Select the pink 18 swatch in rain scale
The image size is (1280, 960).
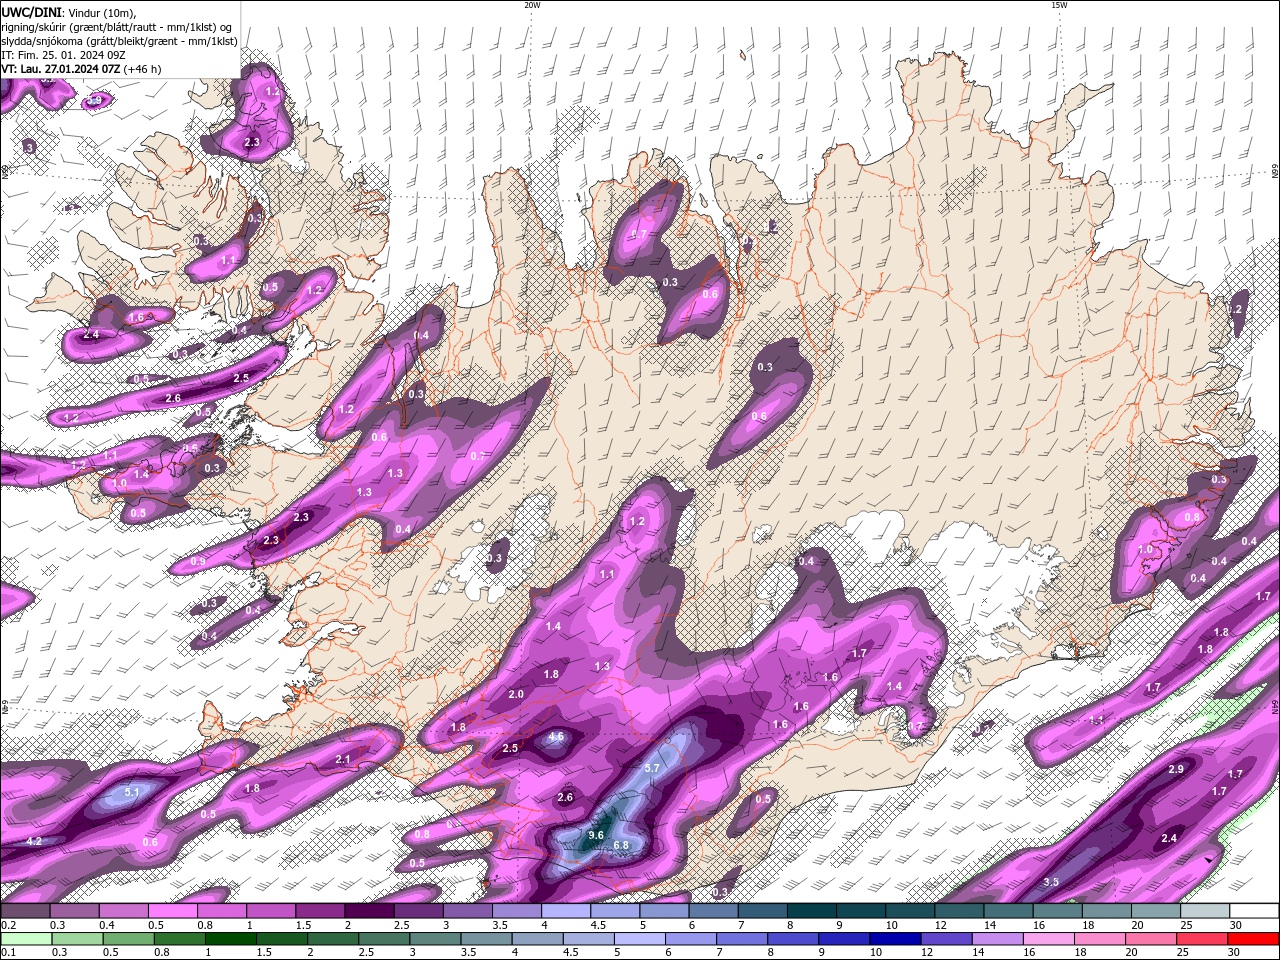[1099, 938]
